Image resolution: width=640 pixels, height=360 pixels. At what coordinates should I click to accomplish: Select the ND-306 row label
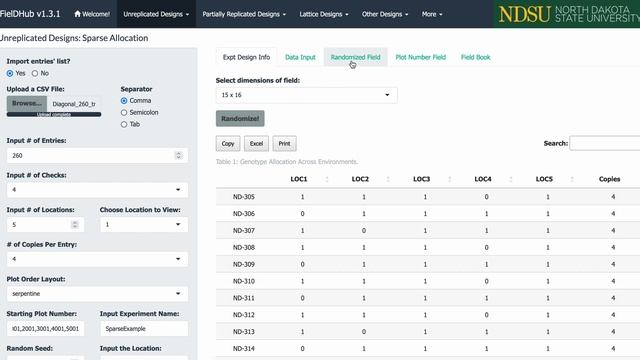[244, 213]
